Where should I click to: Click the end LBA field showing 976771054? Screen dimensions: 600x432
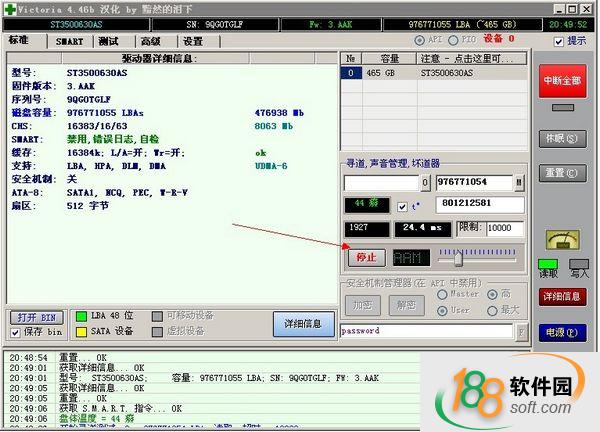coord(474,183)
